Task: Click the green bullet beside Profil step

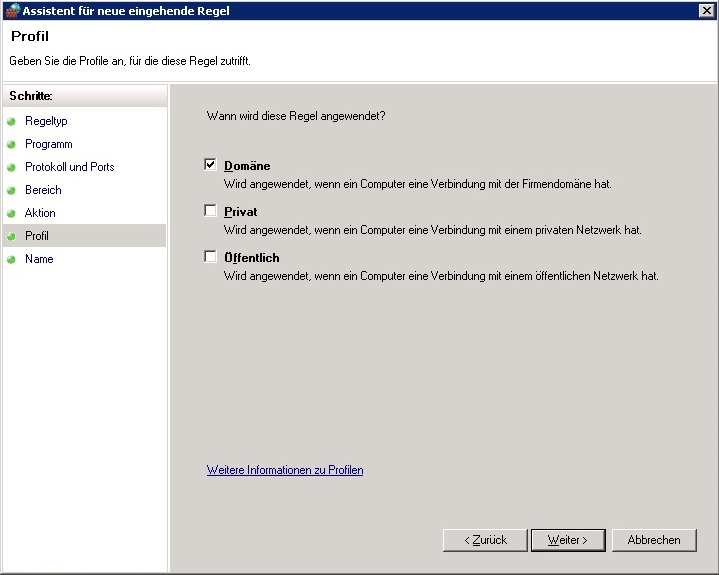Action: click(x=12, y=236)
